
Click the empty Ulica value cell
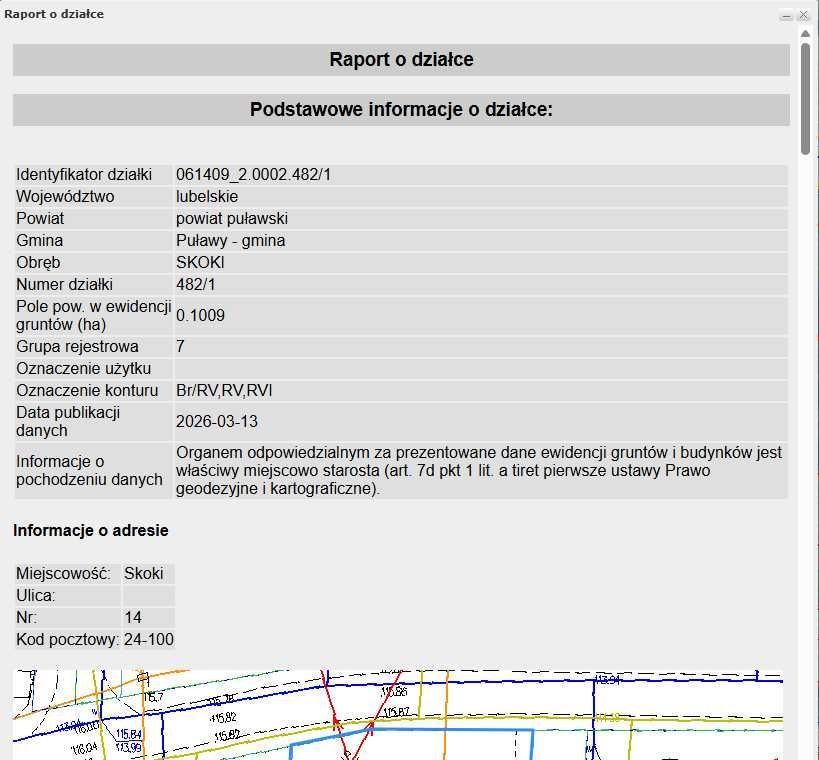pyautogui.click(x=148, y=596)
